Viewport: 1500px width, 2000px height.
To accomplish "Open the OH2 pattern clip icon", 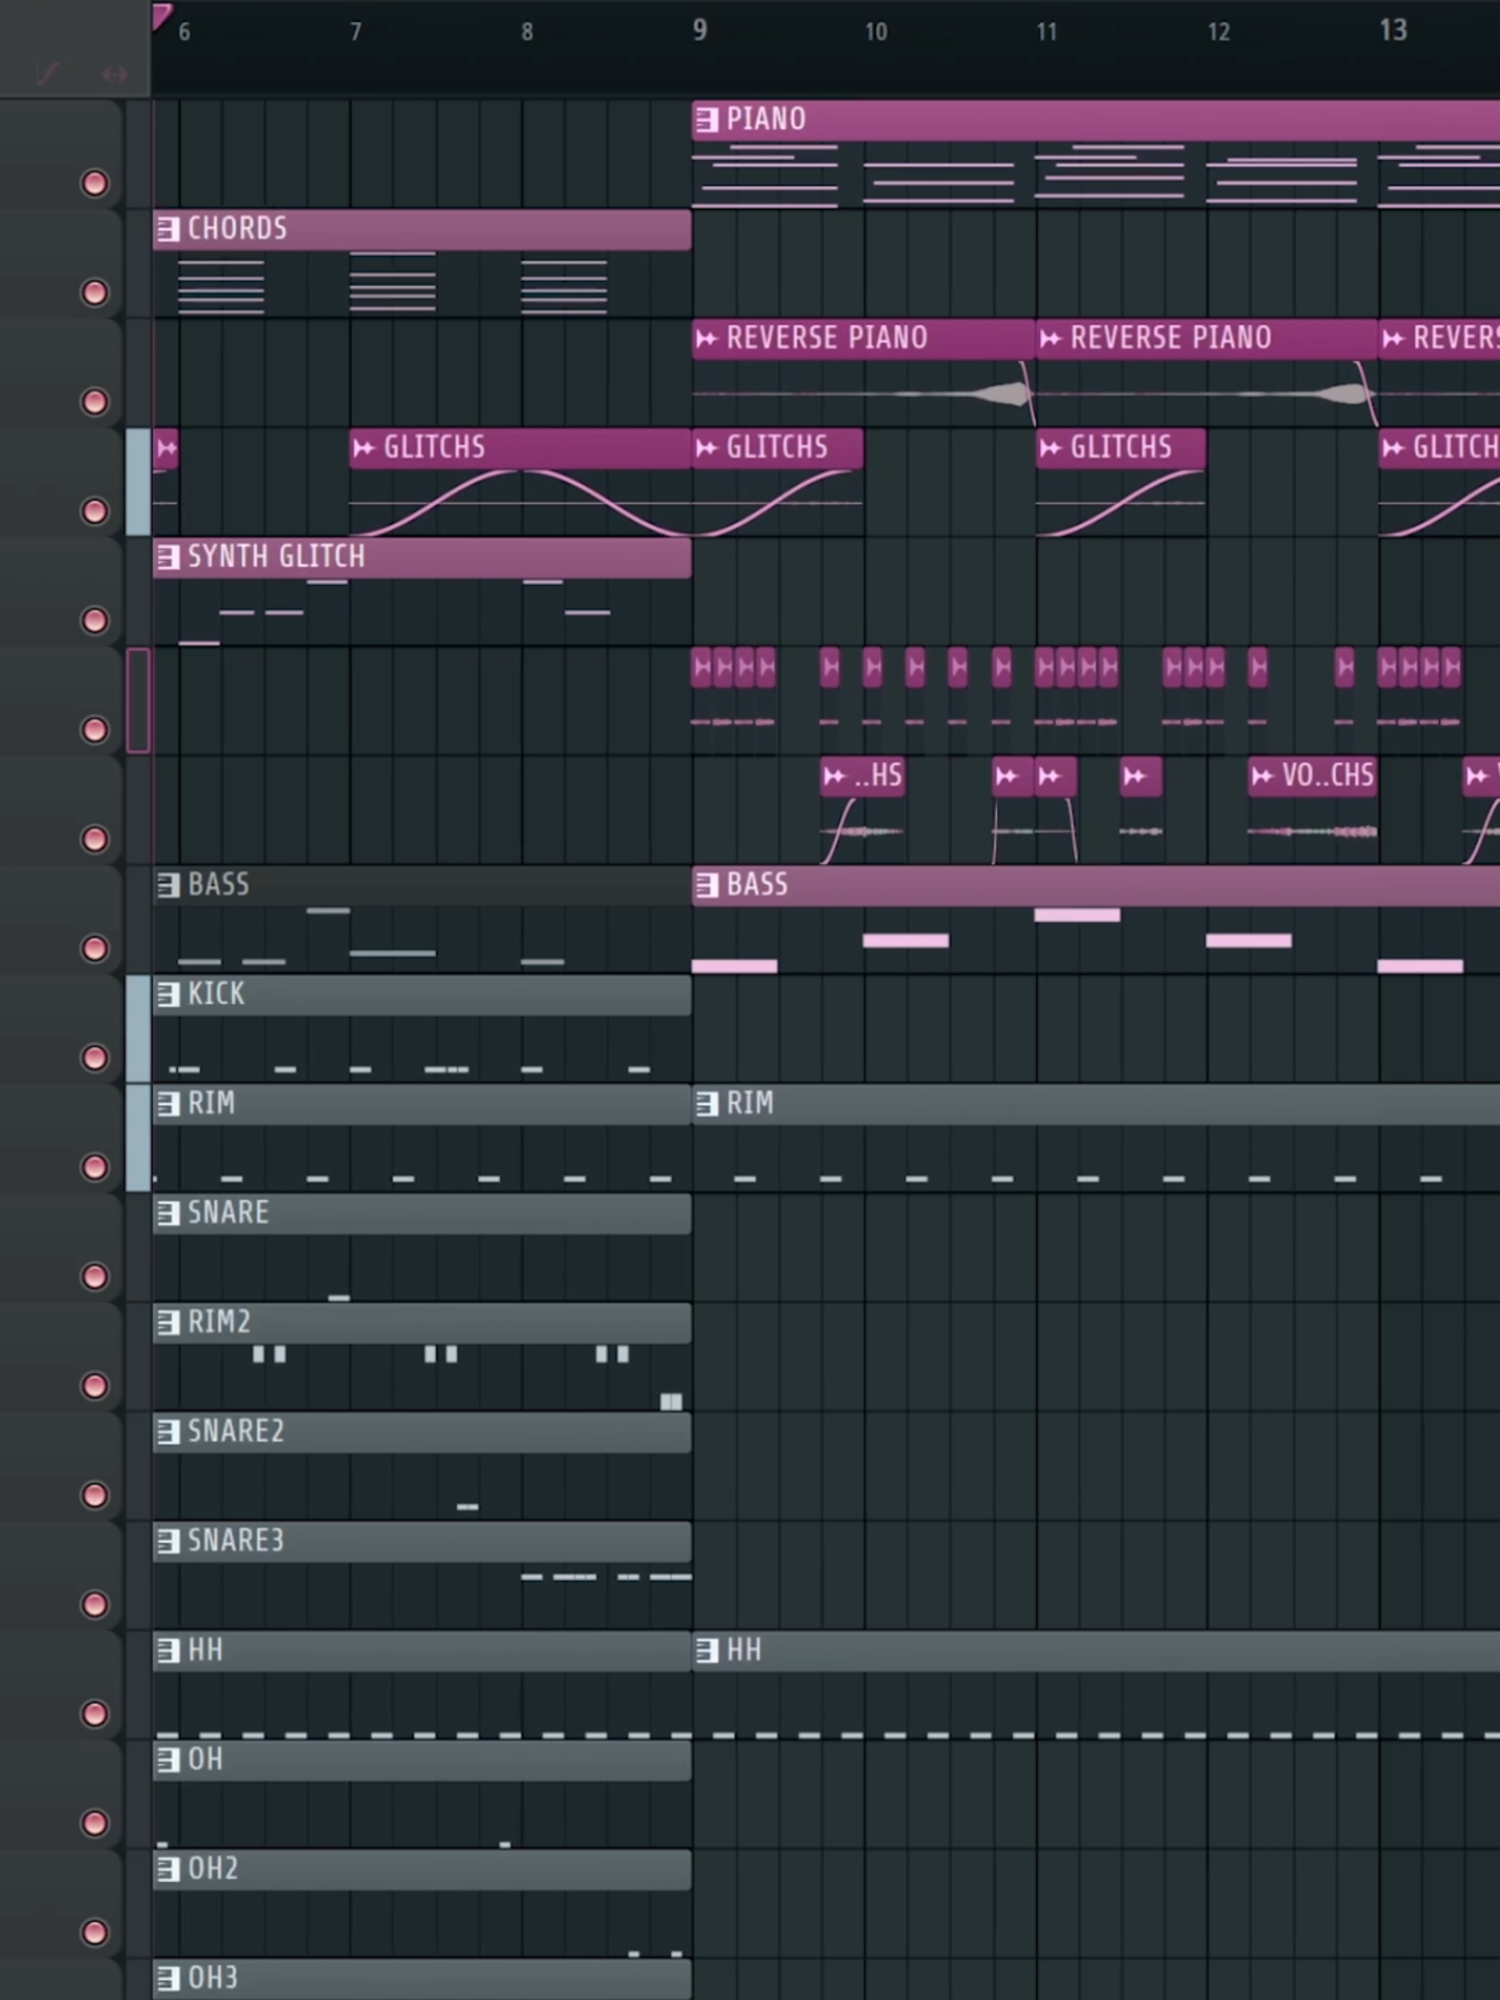I will click(x=168, y=1868).
